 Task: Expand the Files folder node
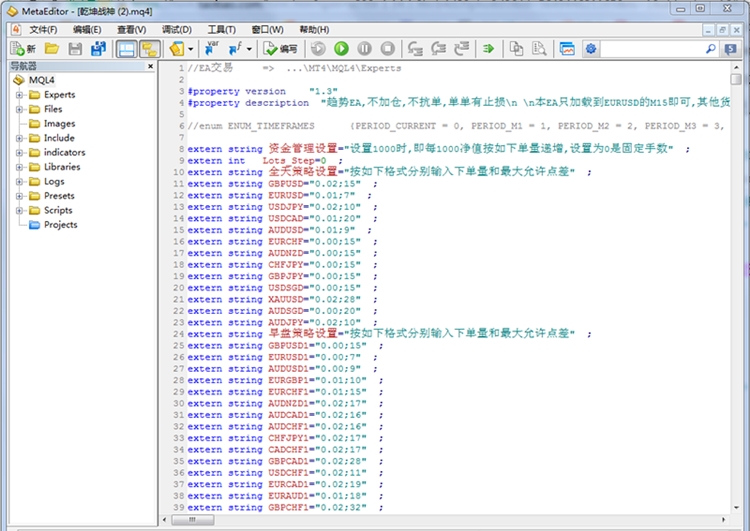(x=19, y=109)
